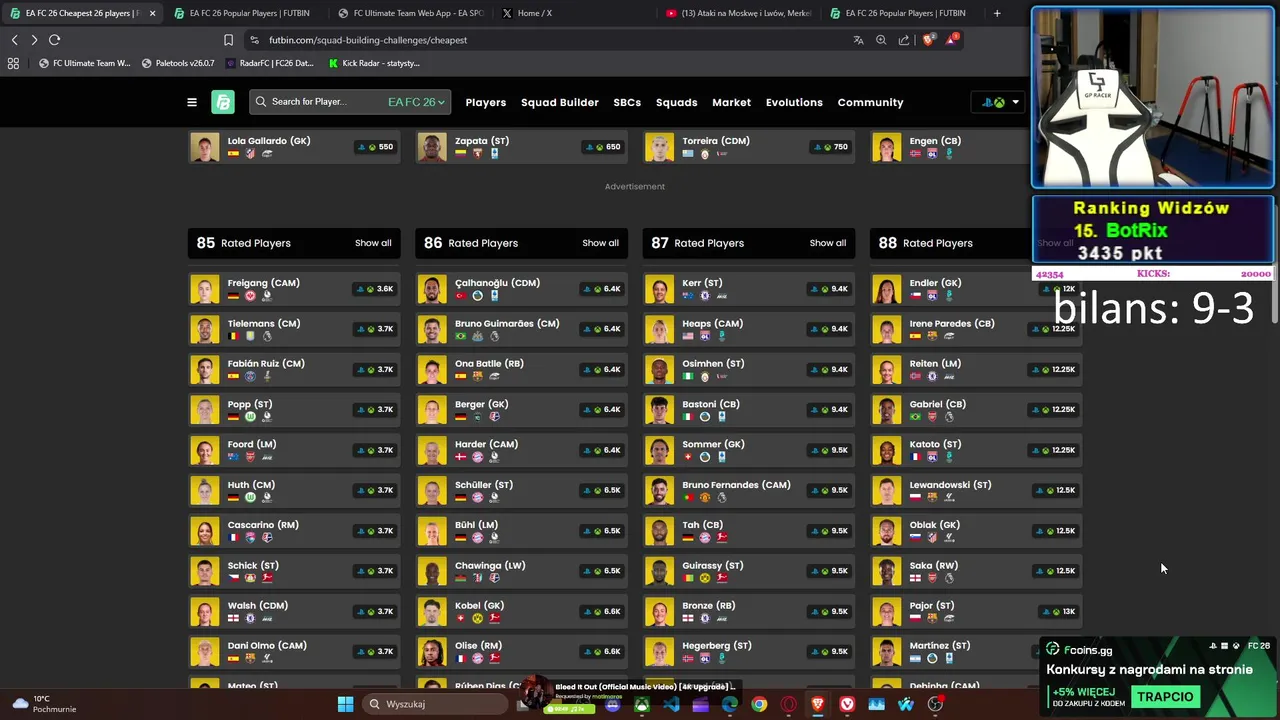Open a new browser tab
The width and height of the screenshot is (1280, 720).
[x=997, y=13]
